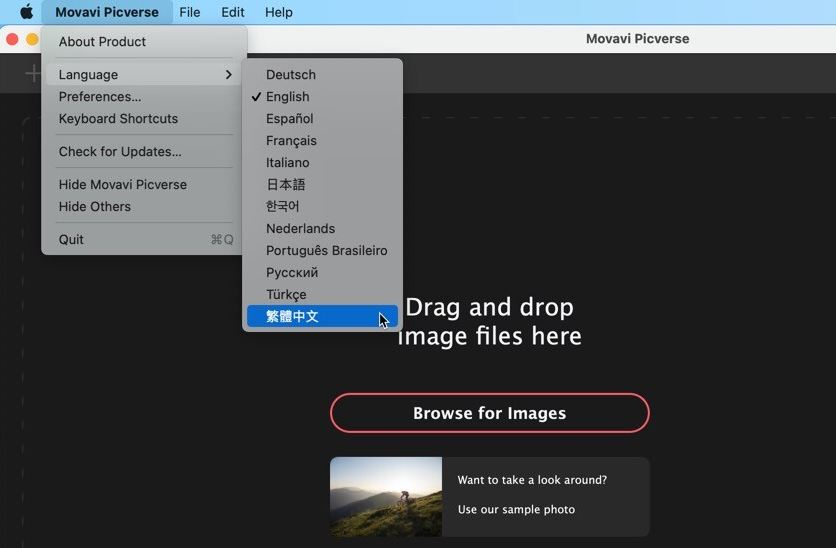Click the plus add-image icon
Image resolution: width=836 pixels, height=548 pixels.
tap(33, 74)
